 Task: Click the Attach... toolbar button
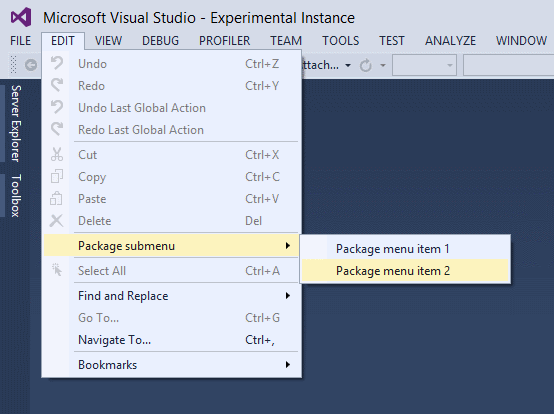point(320,65)
